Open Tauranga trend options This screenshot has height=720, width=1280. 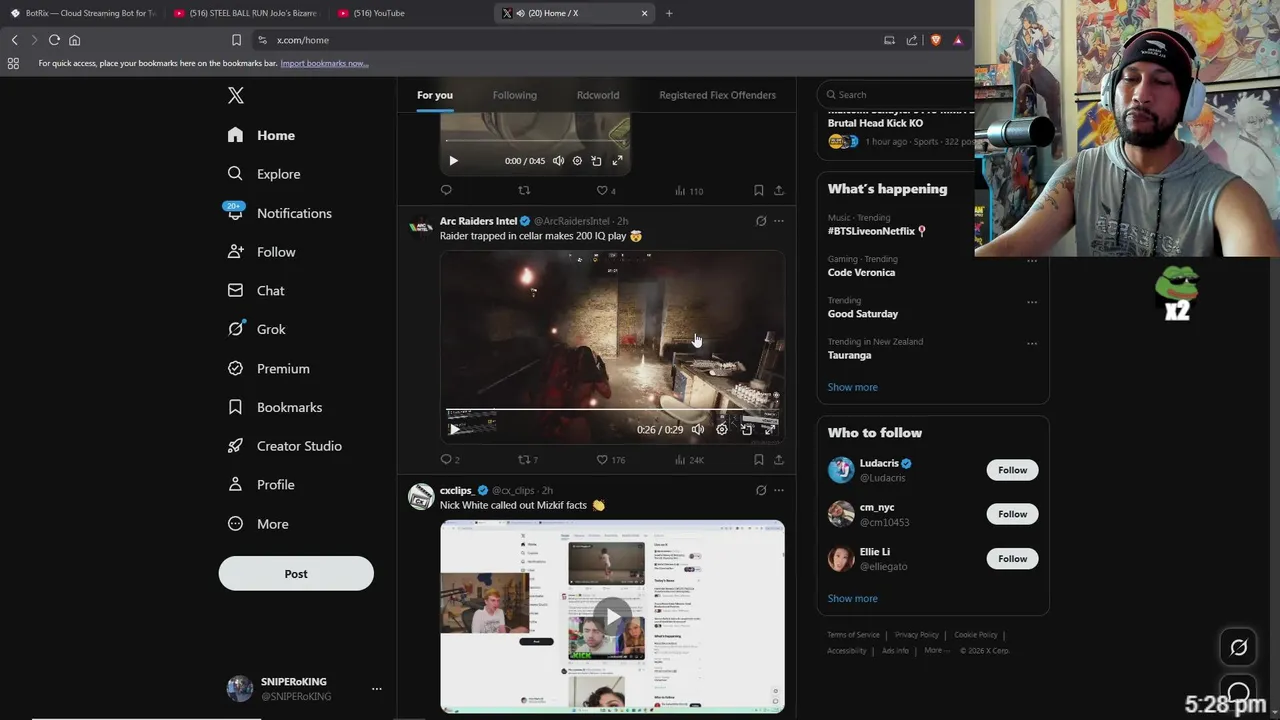1032,343
